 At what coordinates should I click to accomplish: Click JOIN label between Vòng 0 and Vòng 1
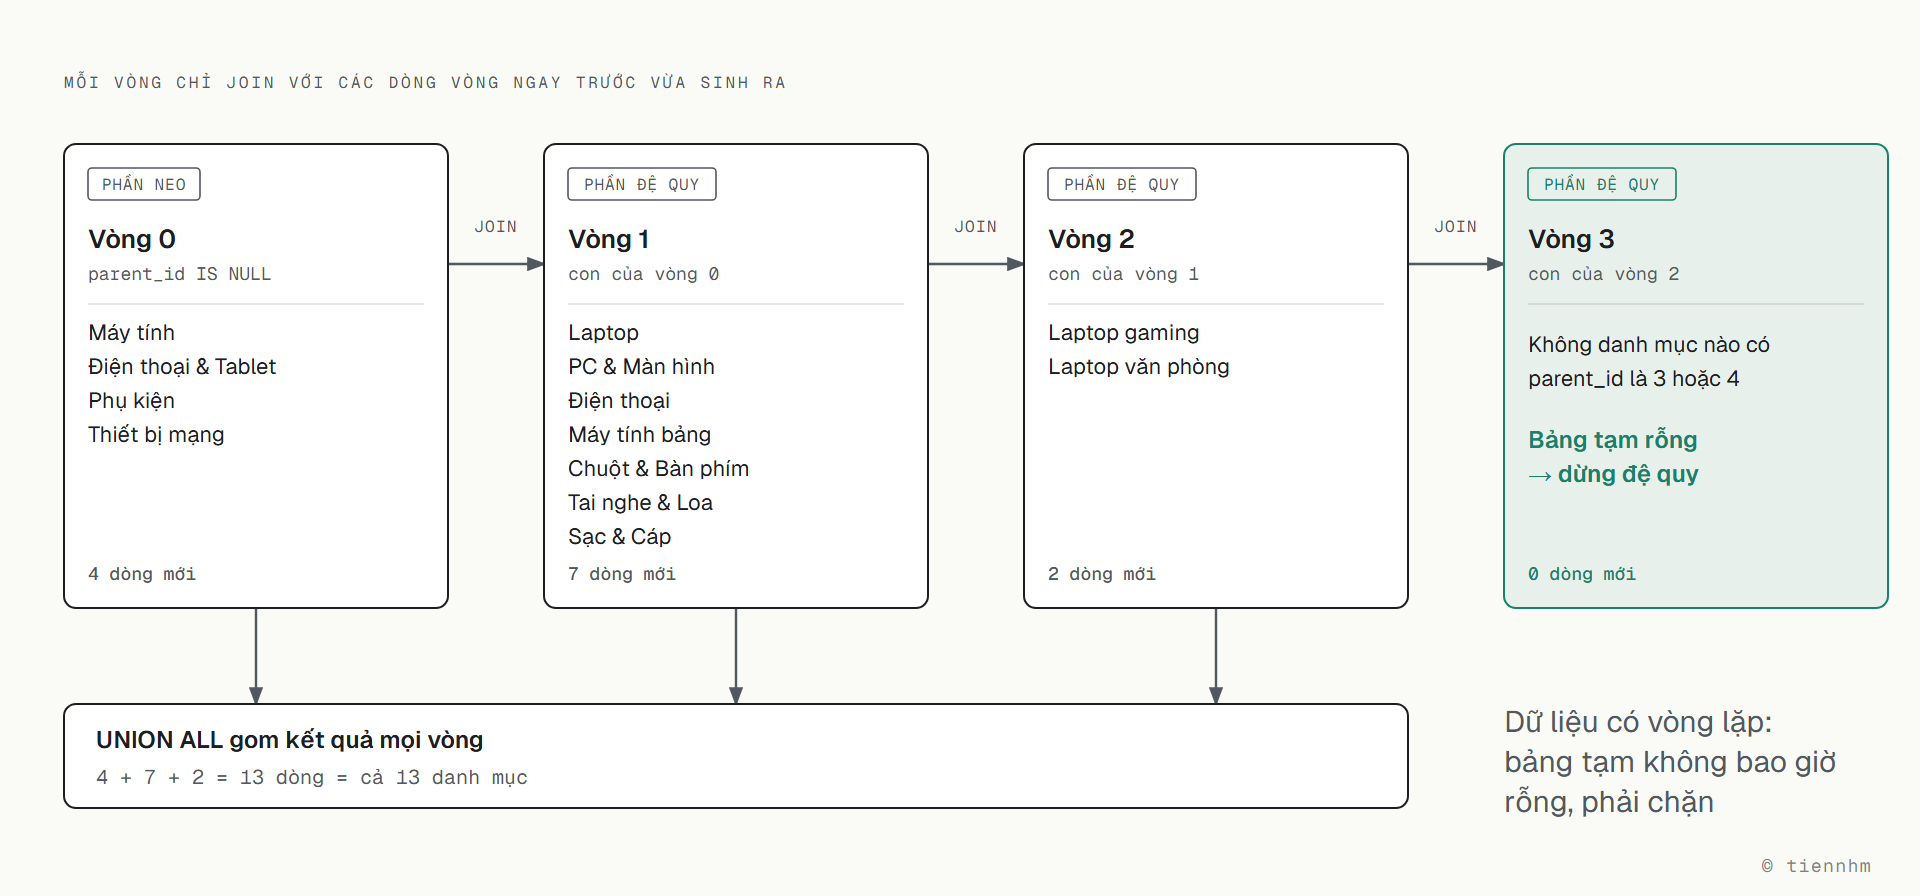(496, 227)
